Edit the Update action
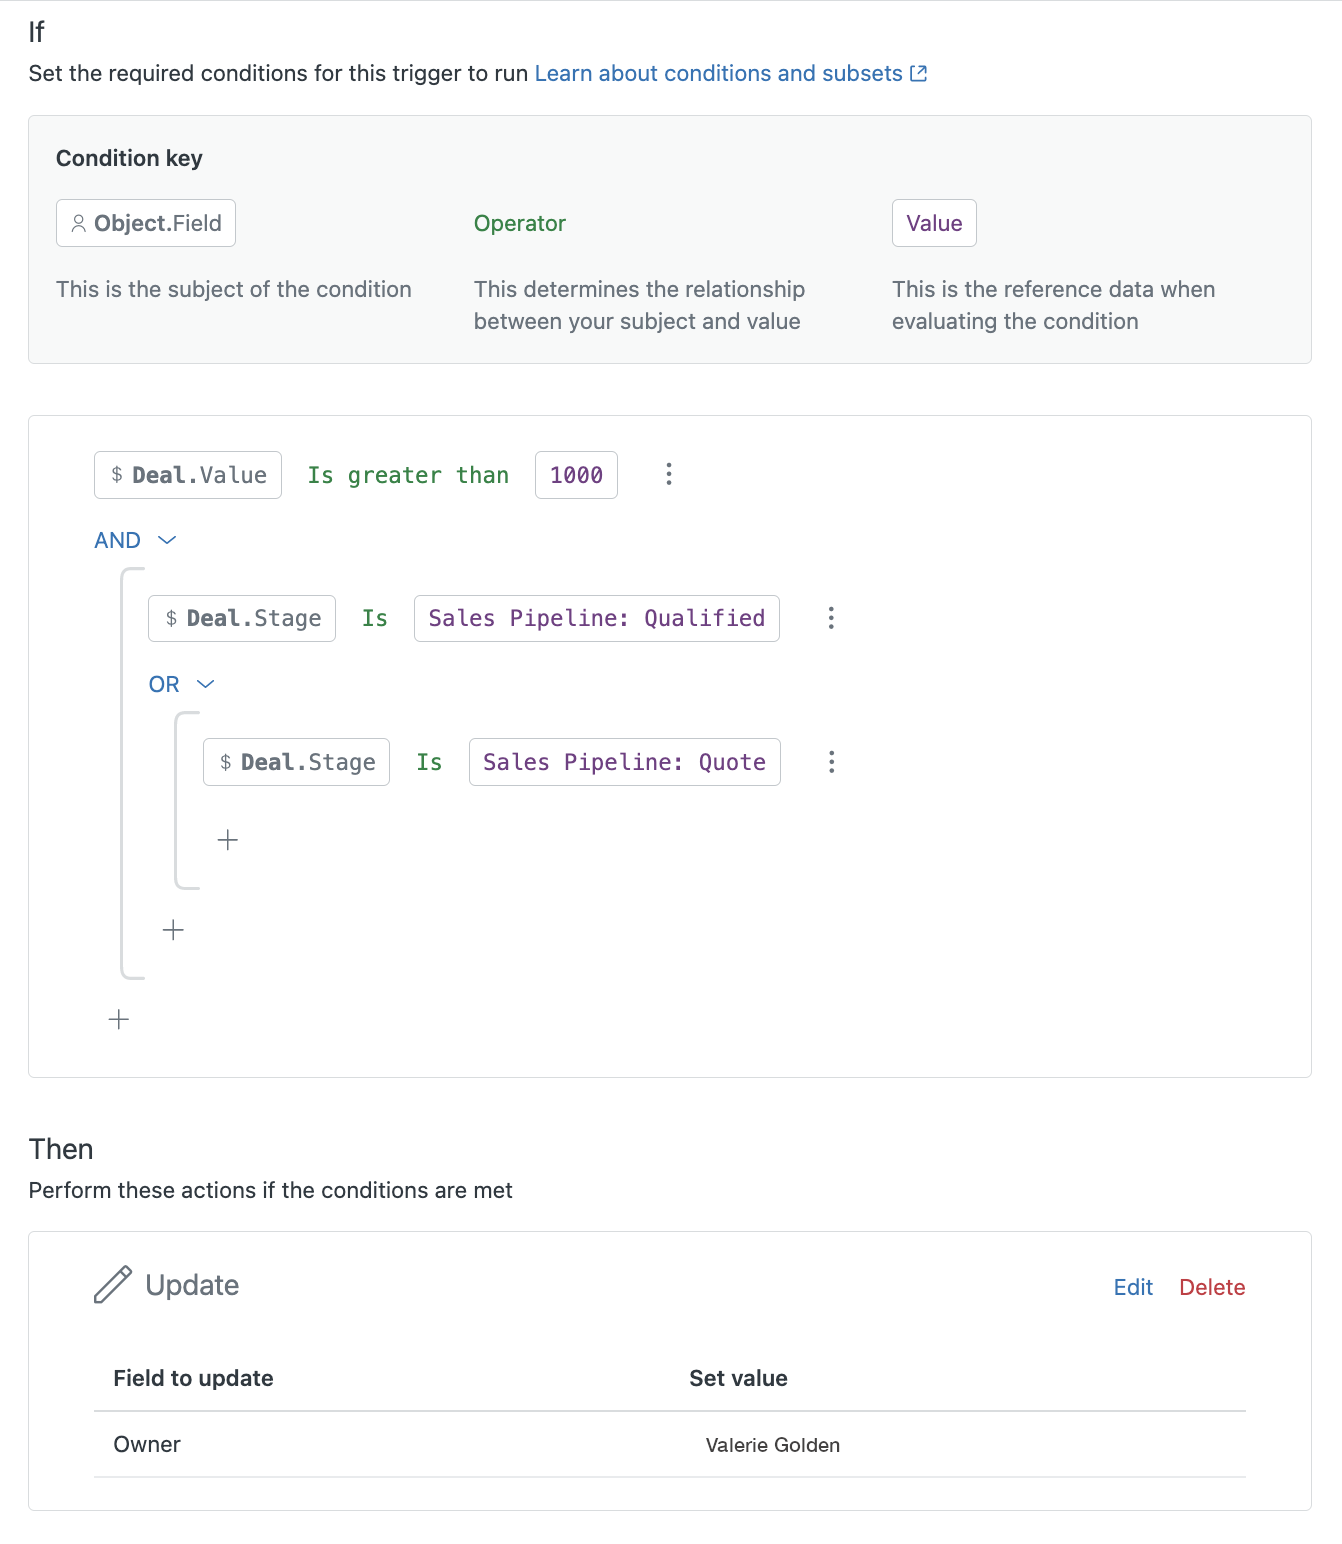 click(x=1133, y=1287)
